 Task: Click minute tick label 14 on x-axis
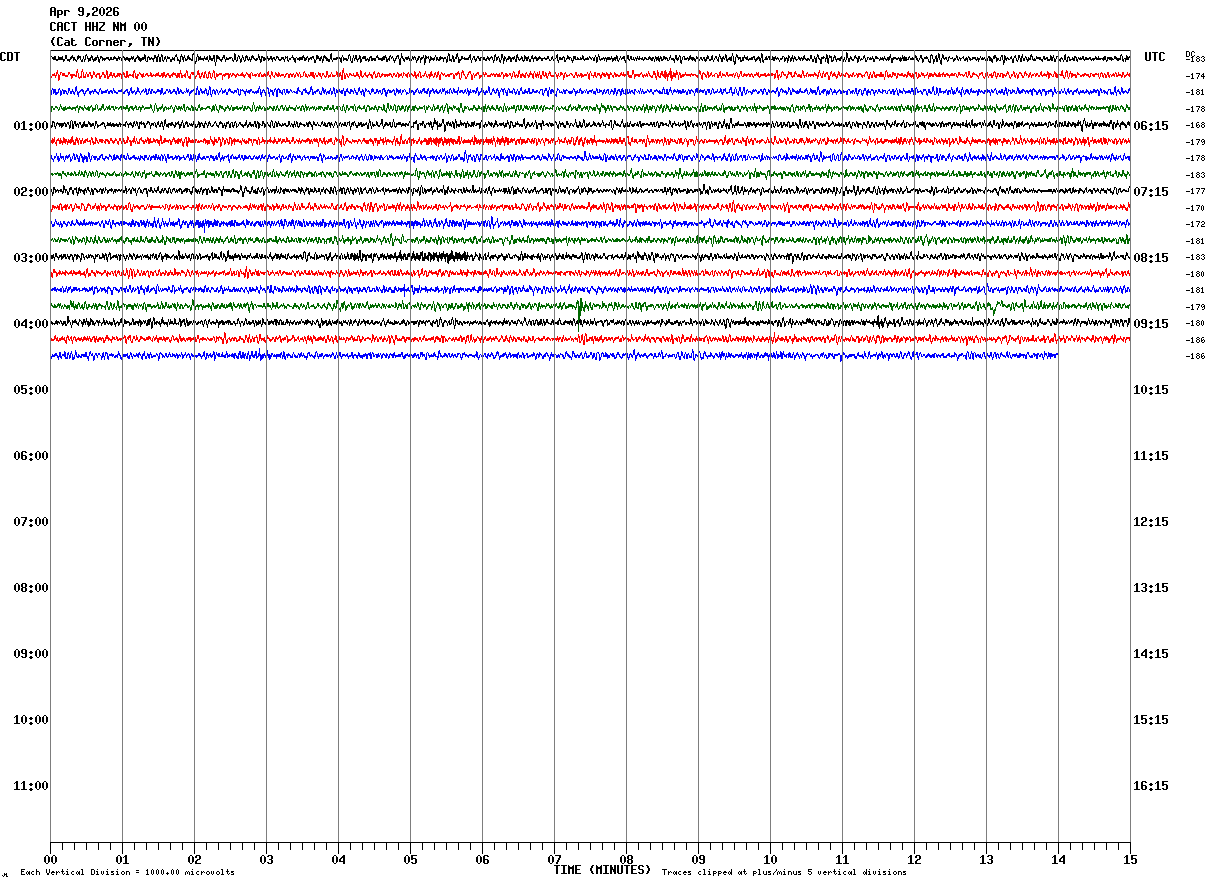1058,859
